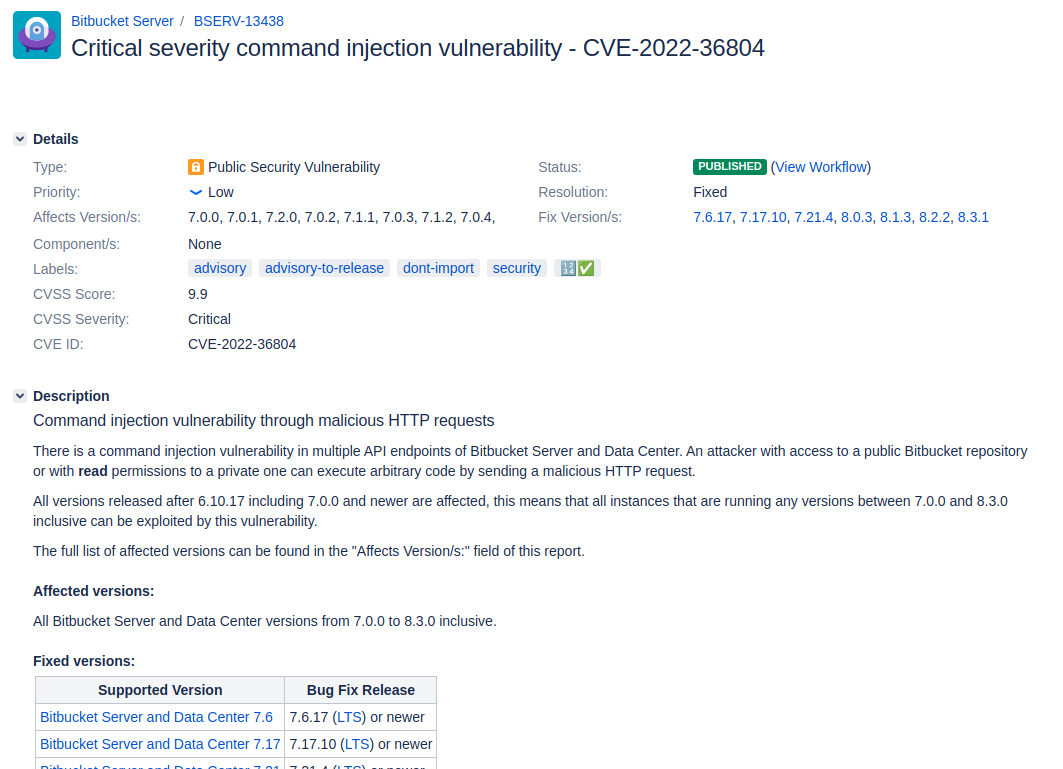Collapse the Description section

(20, 396)
